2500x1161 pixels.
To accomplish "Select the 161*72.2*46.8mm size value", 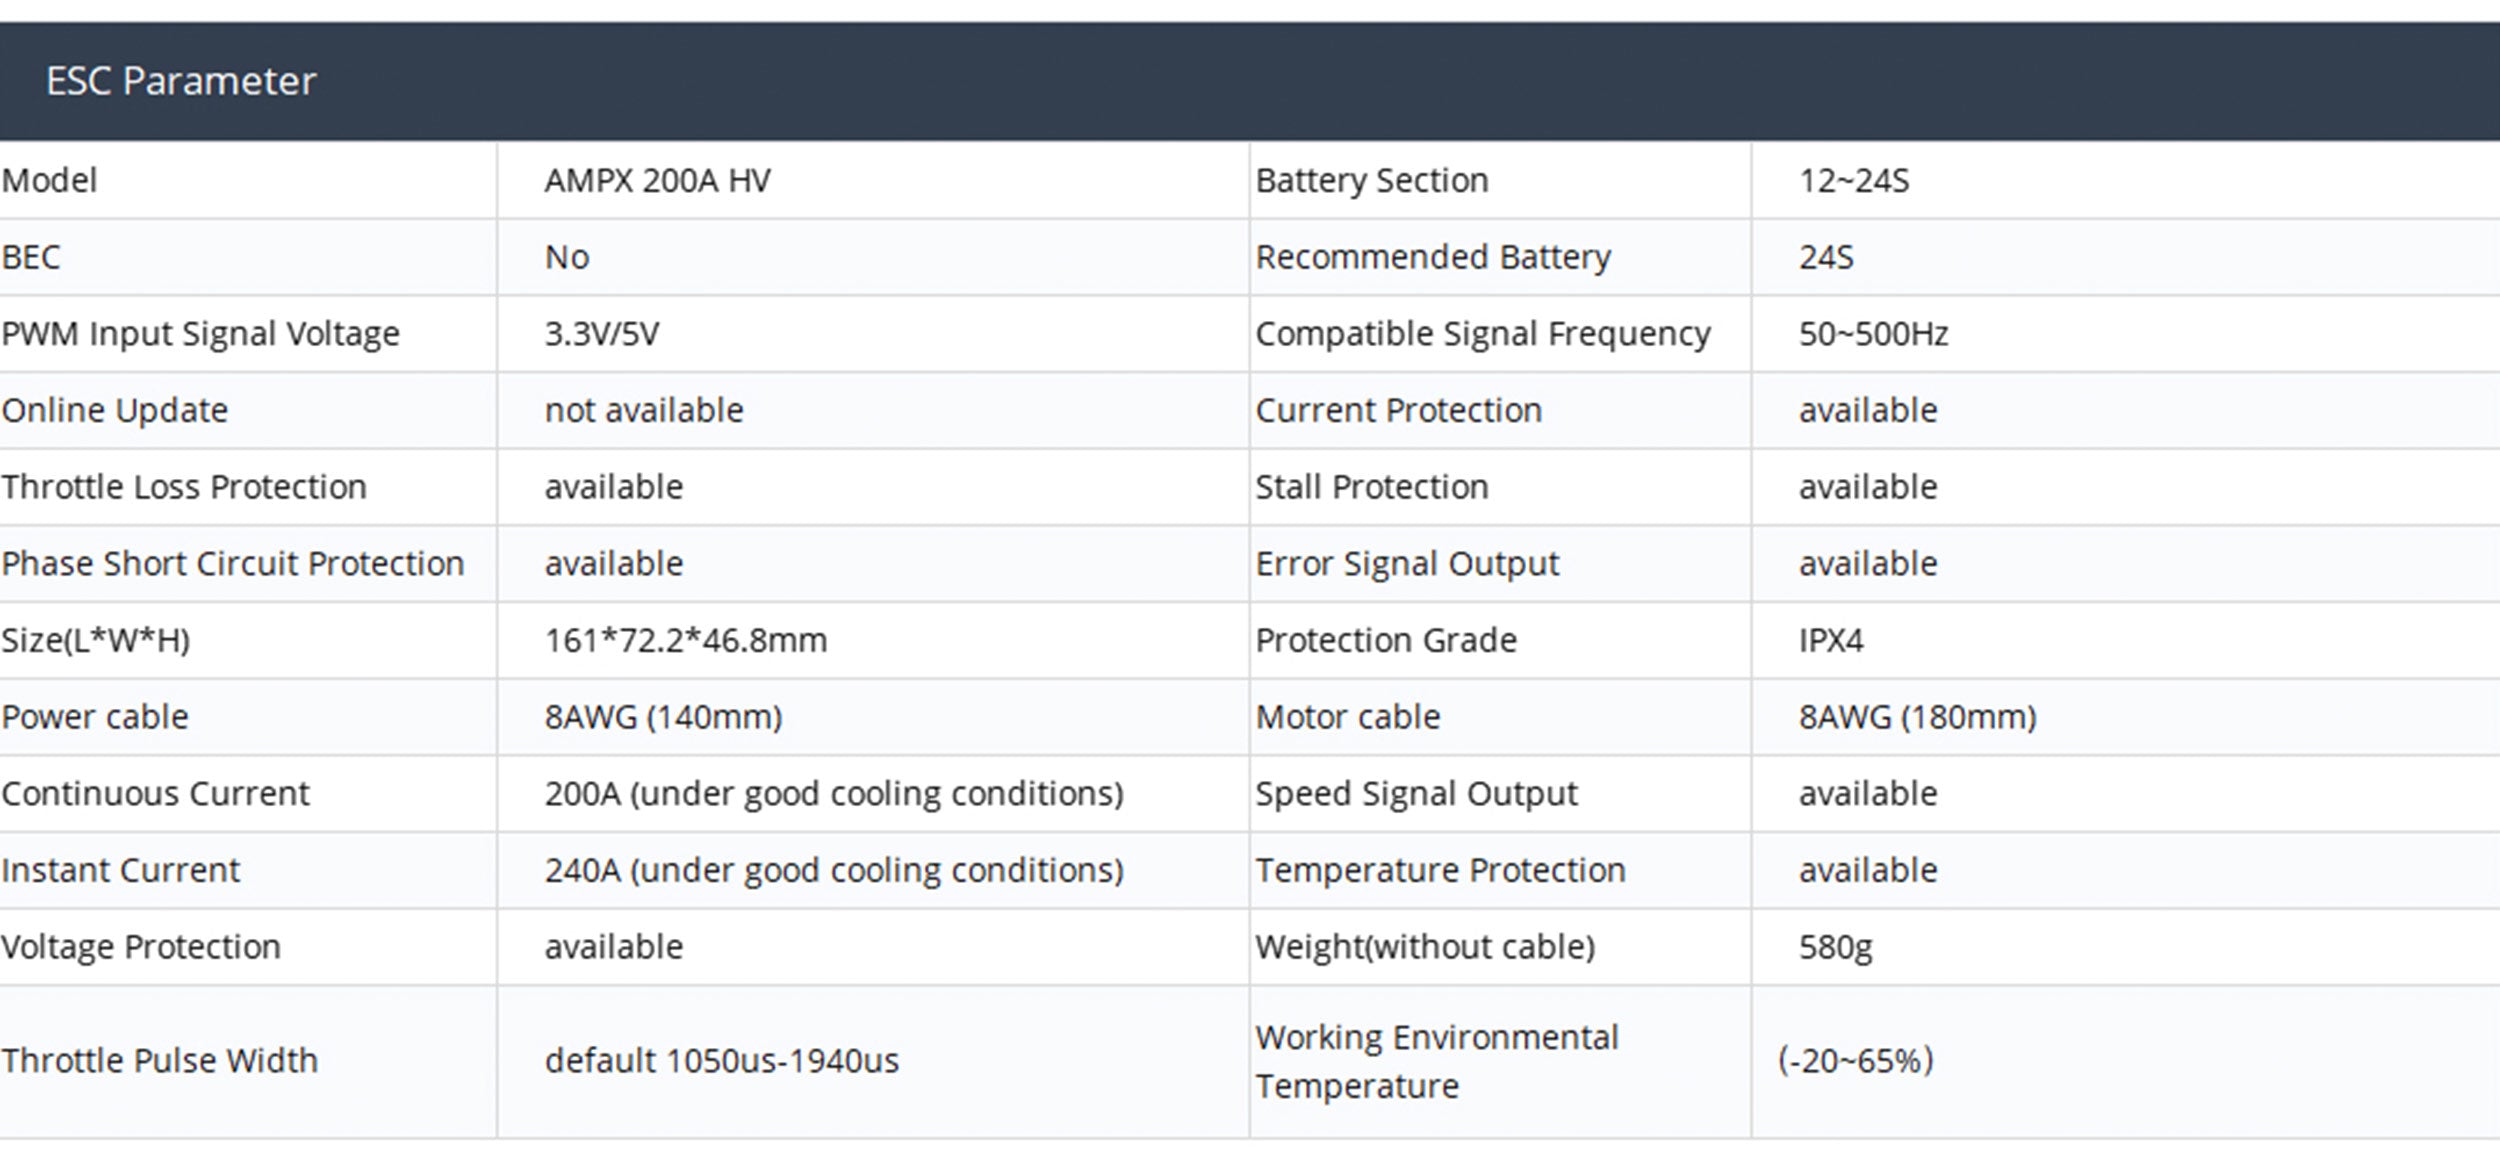I will pos(685,641).
